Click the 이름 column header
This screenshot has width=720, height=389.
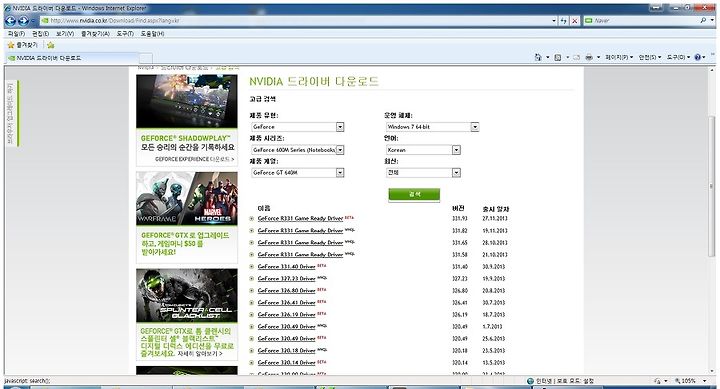(x=264, y=209)
